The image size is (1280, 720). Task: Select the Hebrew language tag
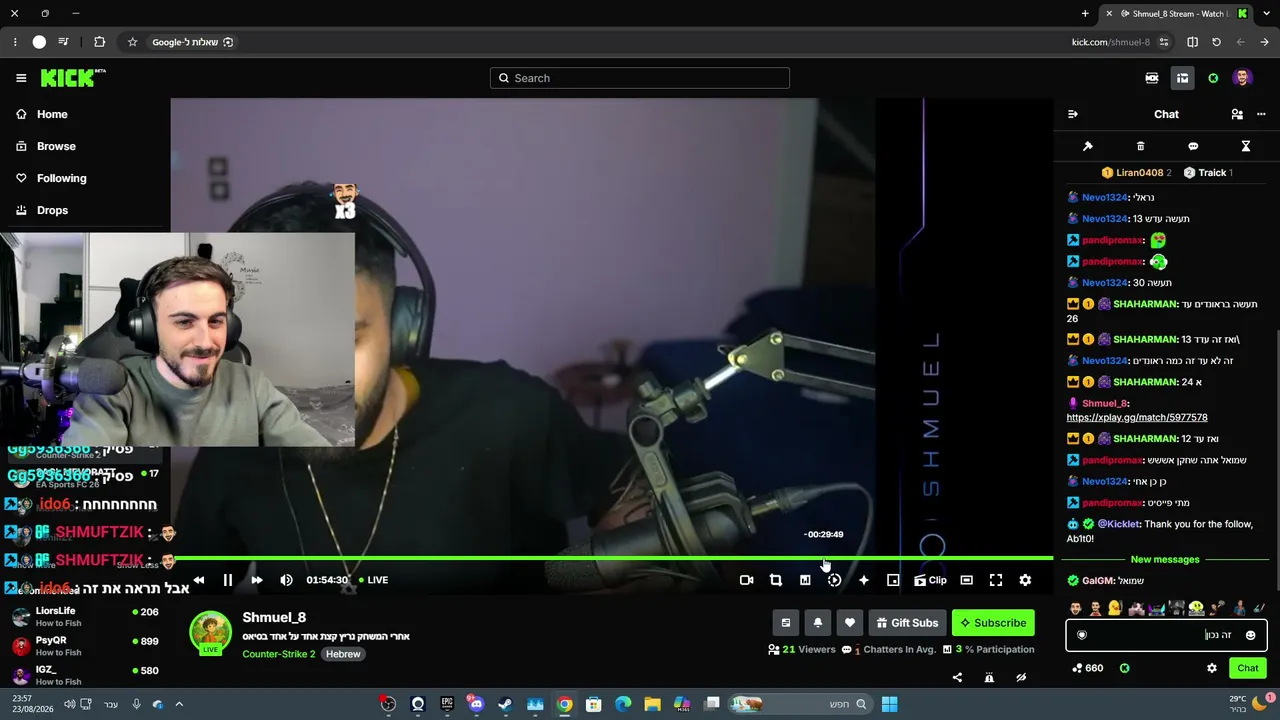coord(343,654)
